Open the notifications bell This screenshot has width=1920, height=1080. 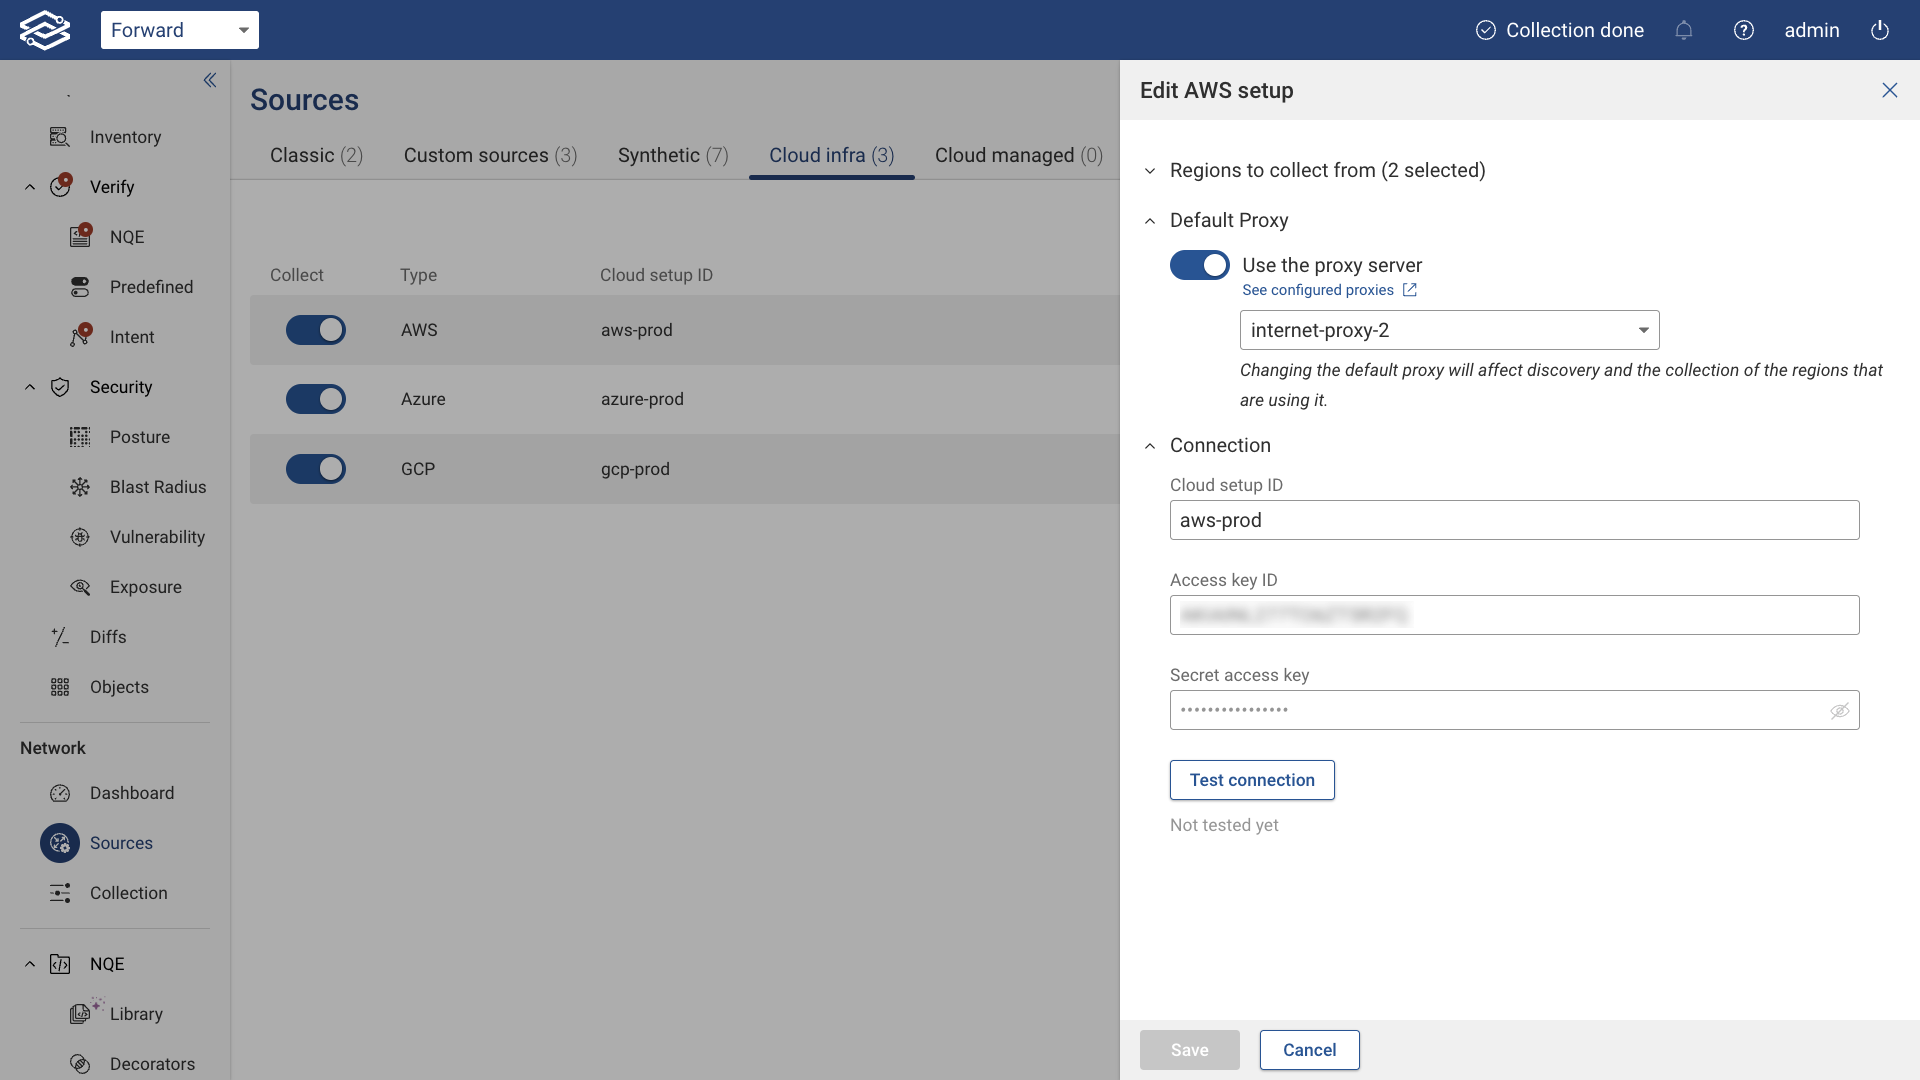pyautogui.click(x=1684, y=30)
